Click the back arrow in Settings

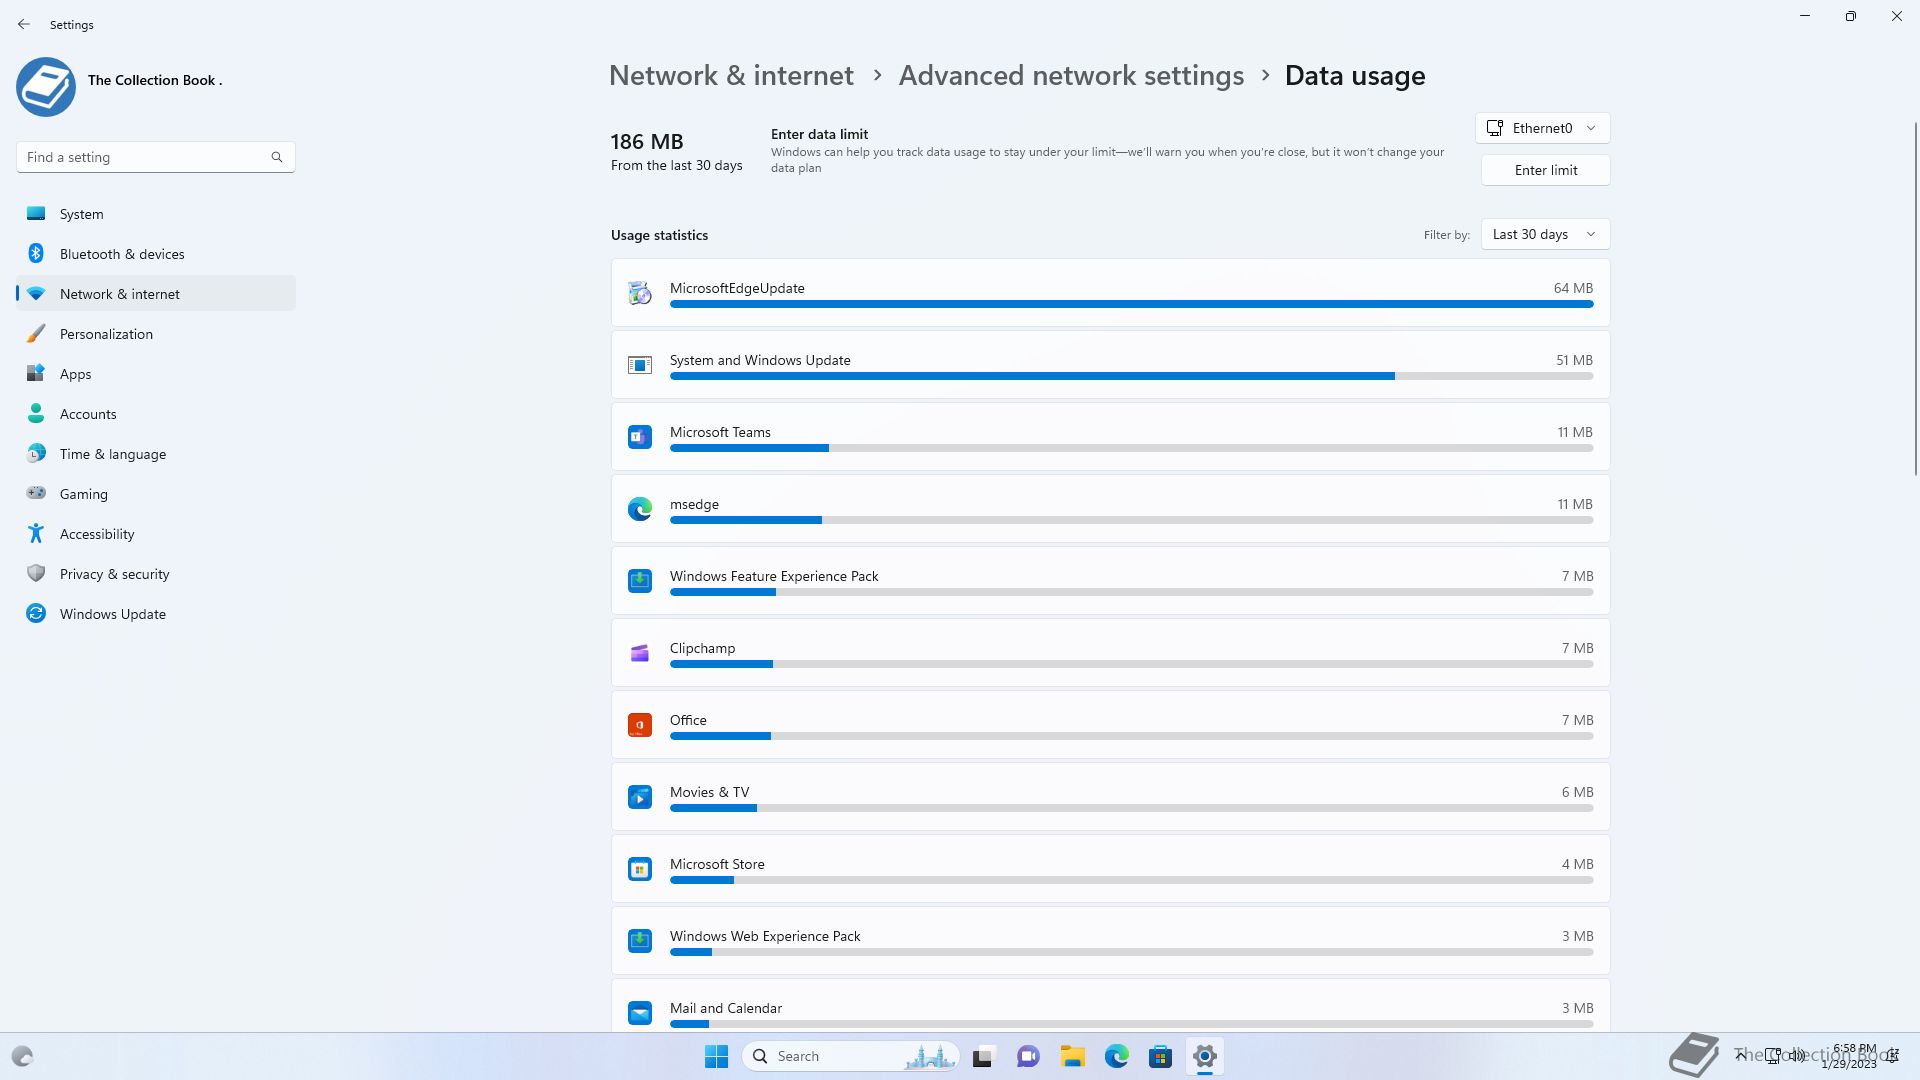point(24,24)
